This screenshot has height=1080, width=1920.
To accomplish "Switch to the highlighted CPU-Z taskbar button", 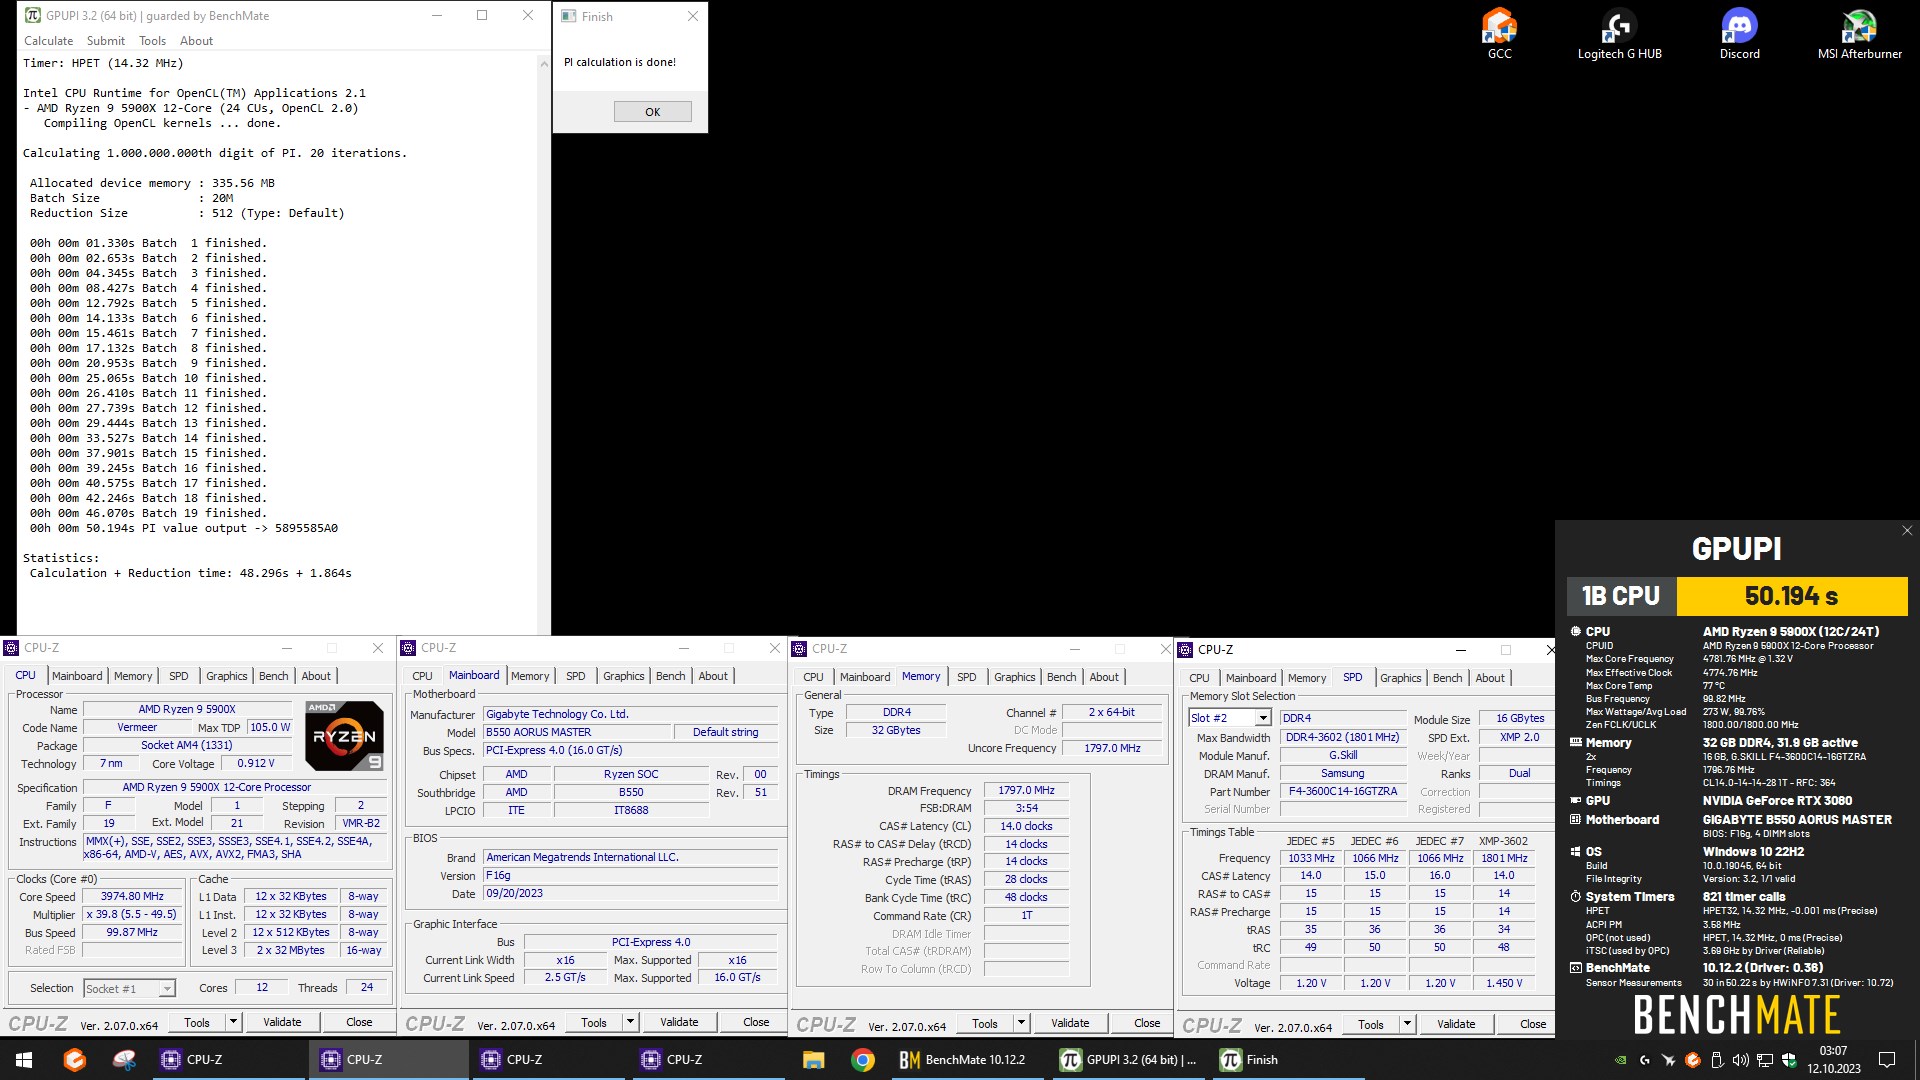I will 388,1060.
